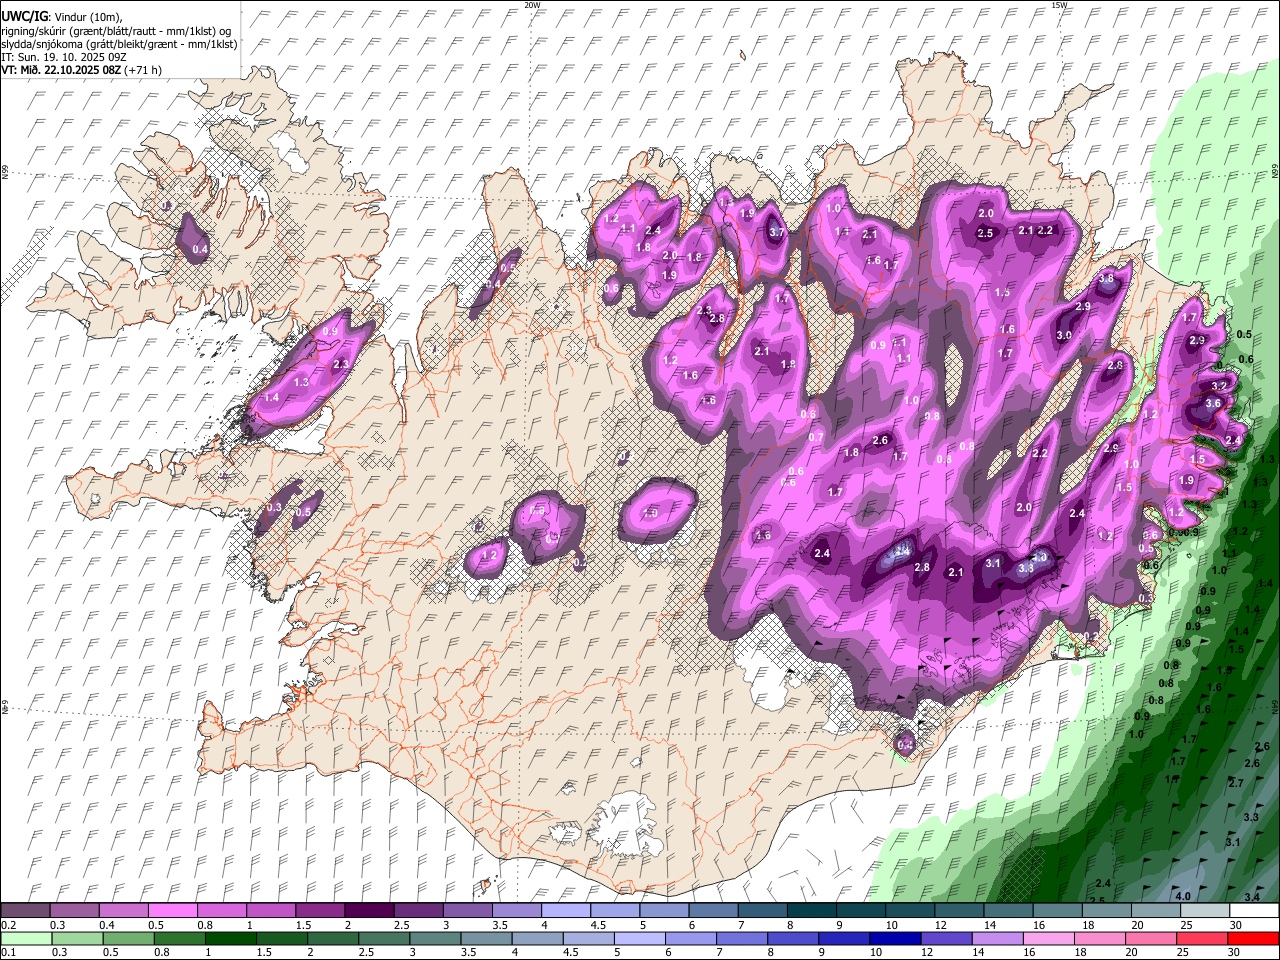
Task: Click the lavender snow-legend swatch at 4
Action: point(564,911)
